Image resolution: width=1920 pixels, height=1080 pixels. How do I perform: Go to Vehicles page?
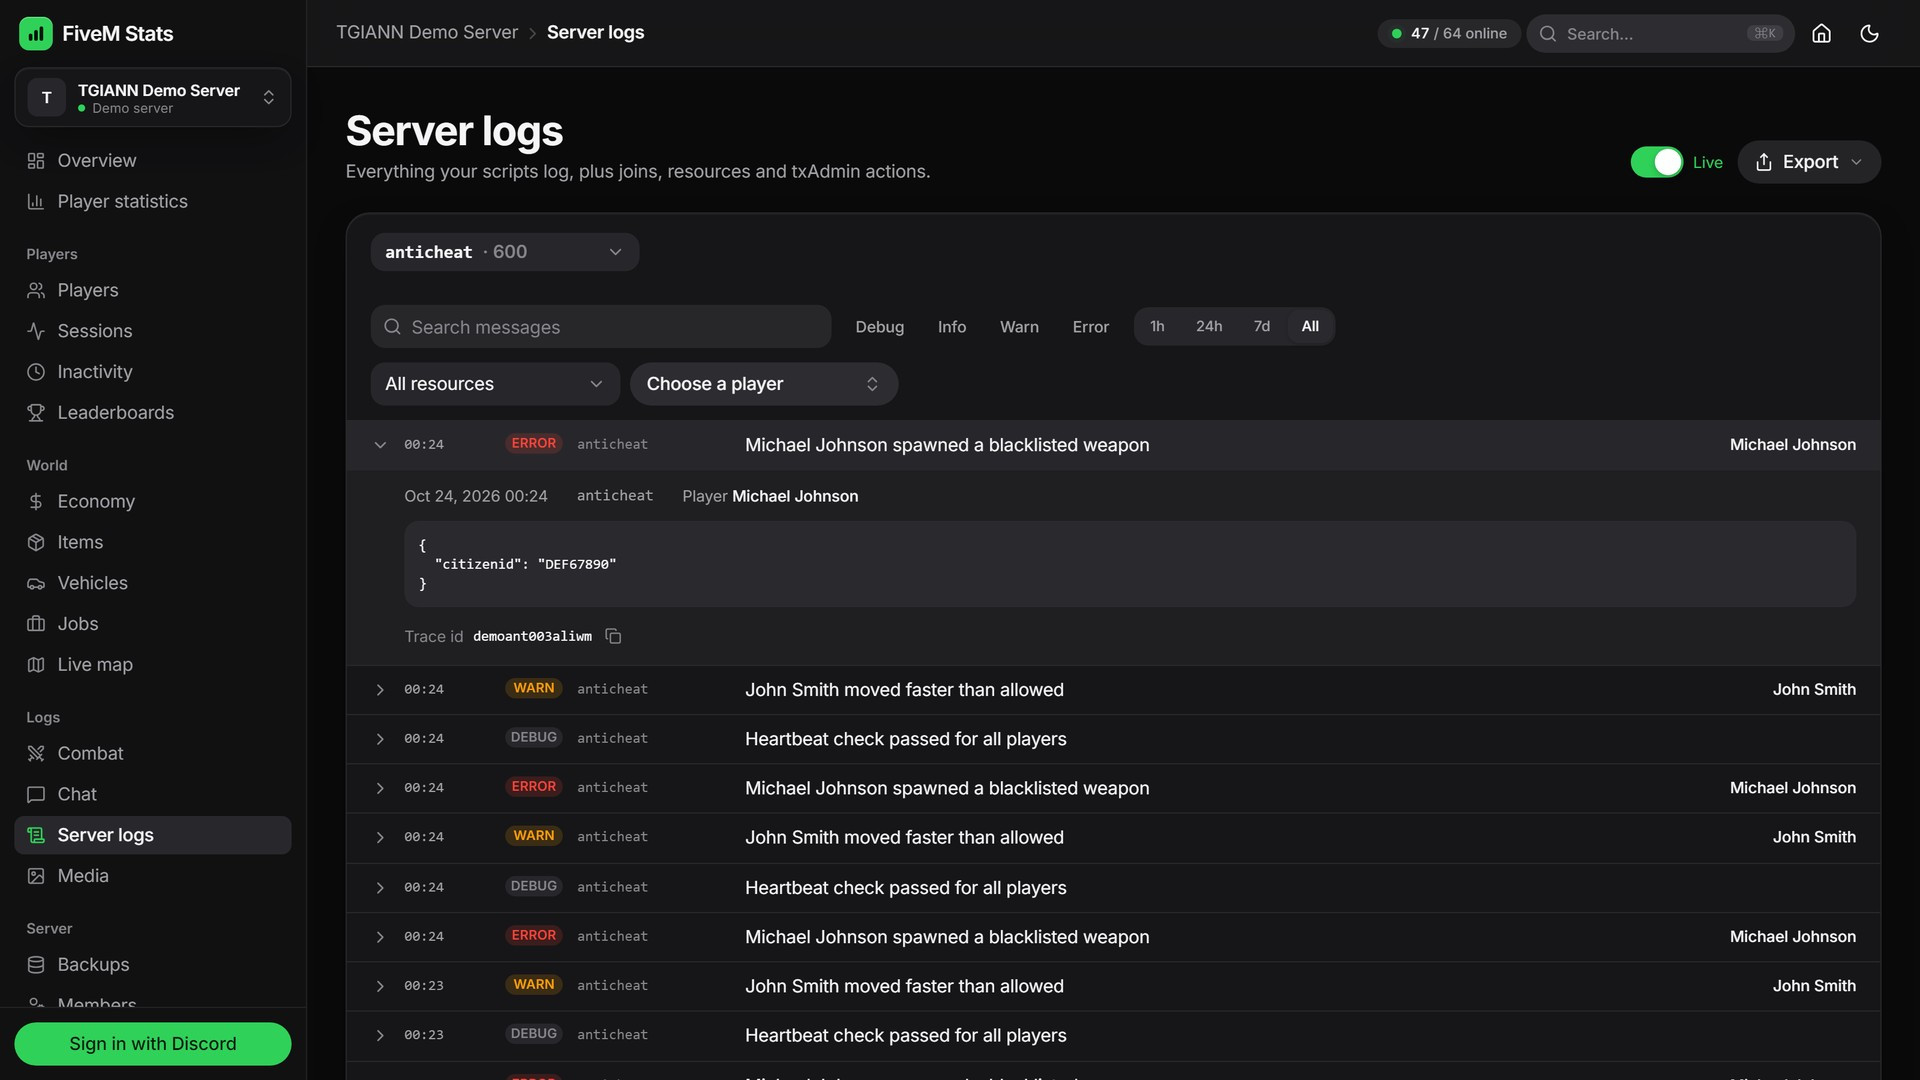pyautogui.click(x=153, y=583)
